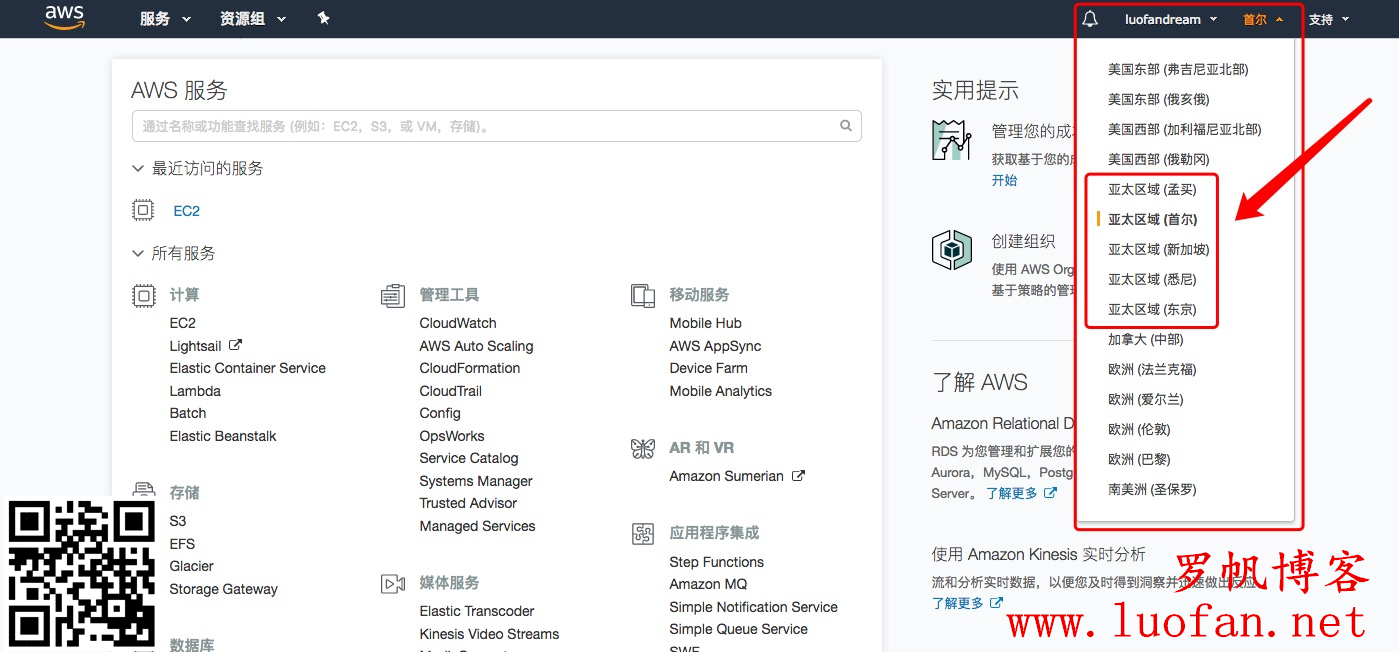Click the 计算 category icon
Image resolution: width=1399 pixels, height=652 pixels.
click(144, 295)
